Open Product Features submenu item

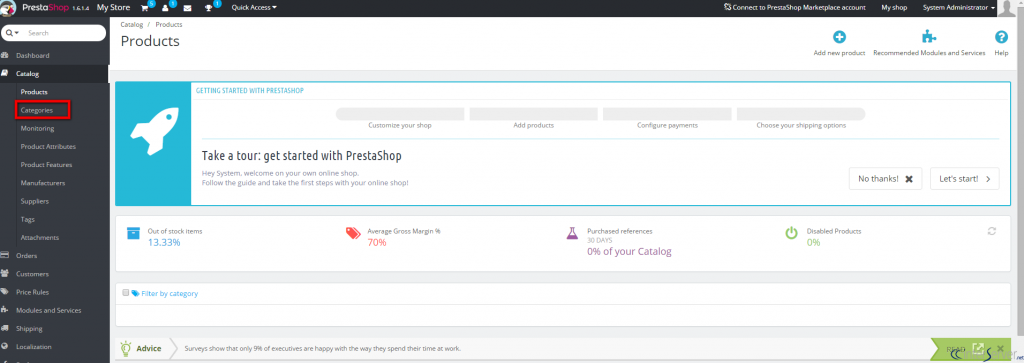tap(46, 165)
